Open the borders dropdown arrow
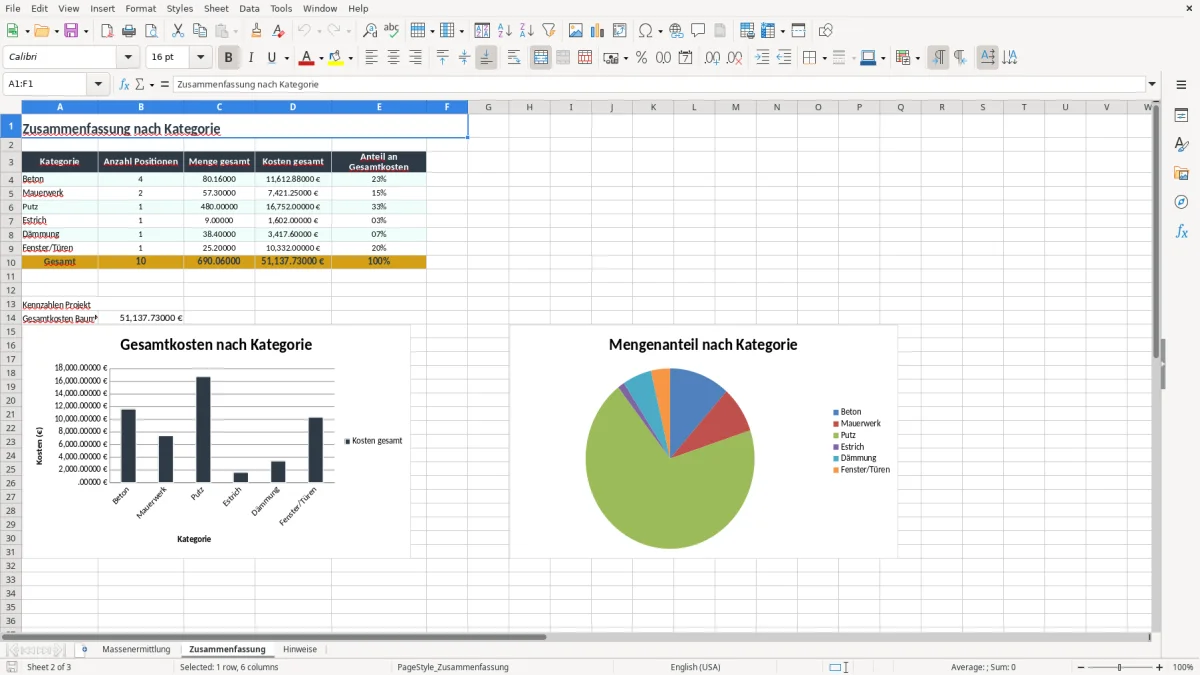The height and width of the screenshot is (675, 1200). 824,58
